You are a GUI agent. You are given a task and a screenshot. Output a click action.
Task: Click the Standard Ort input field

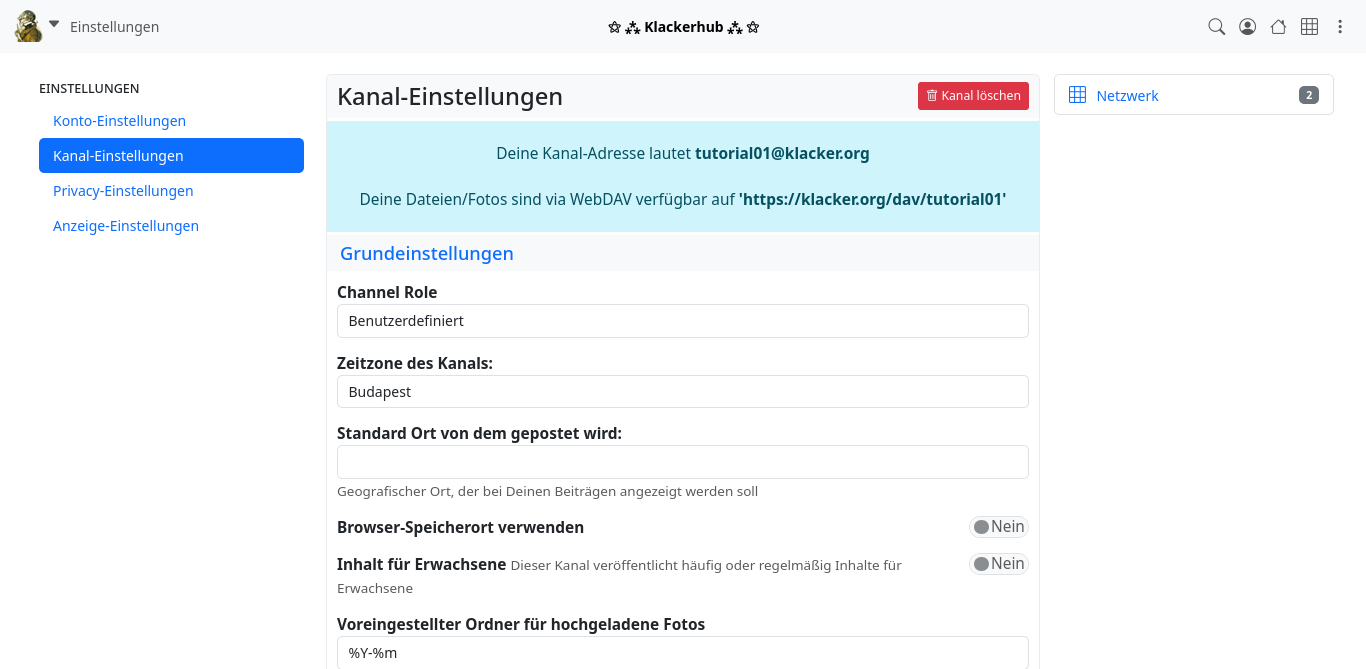tap(682, 462)
